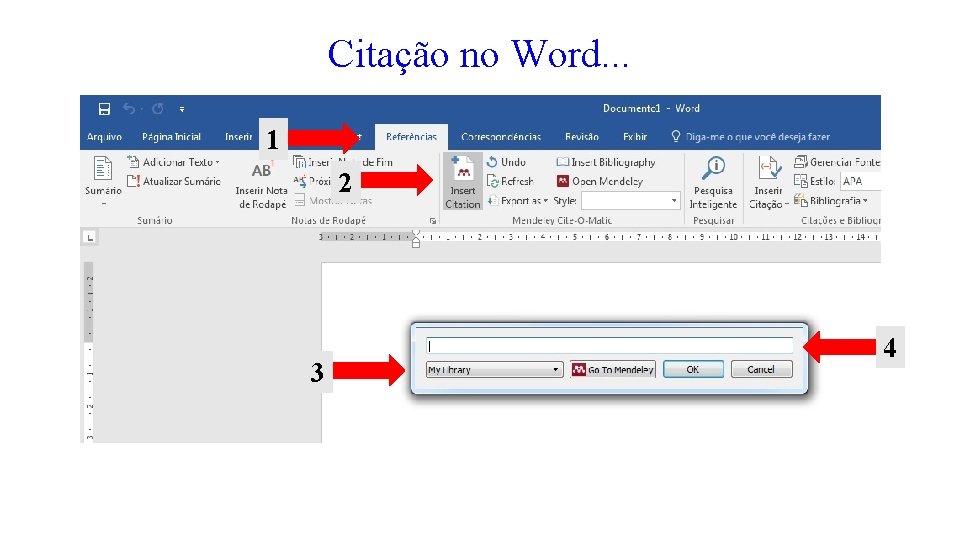Click Atualizar Sumário

(x=174, y=181)
